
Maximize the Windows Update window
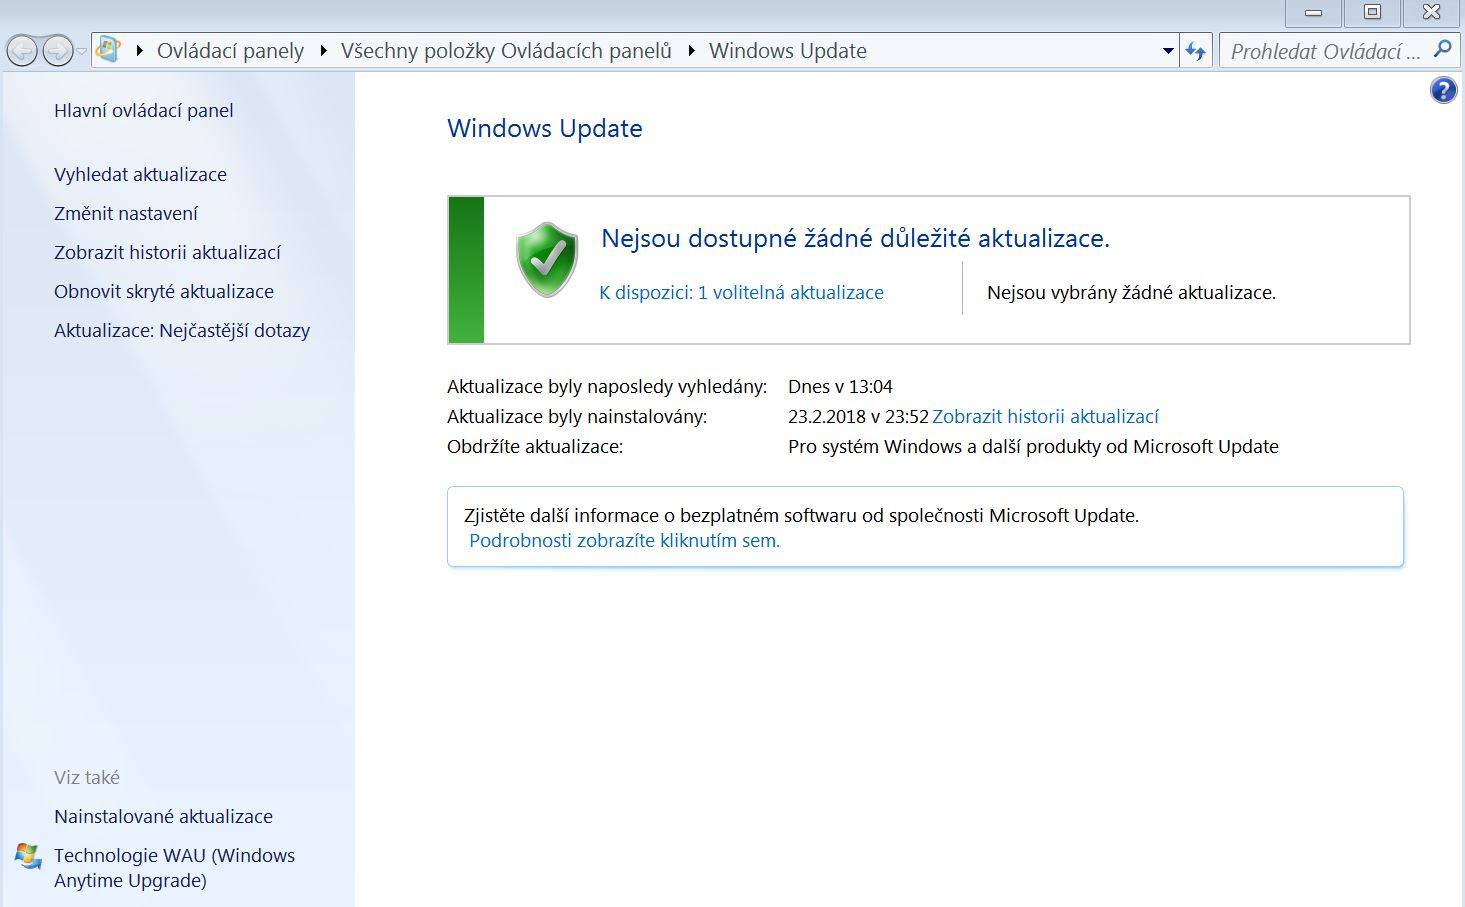click(x=1372, y=13)
